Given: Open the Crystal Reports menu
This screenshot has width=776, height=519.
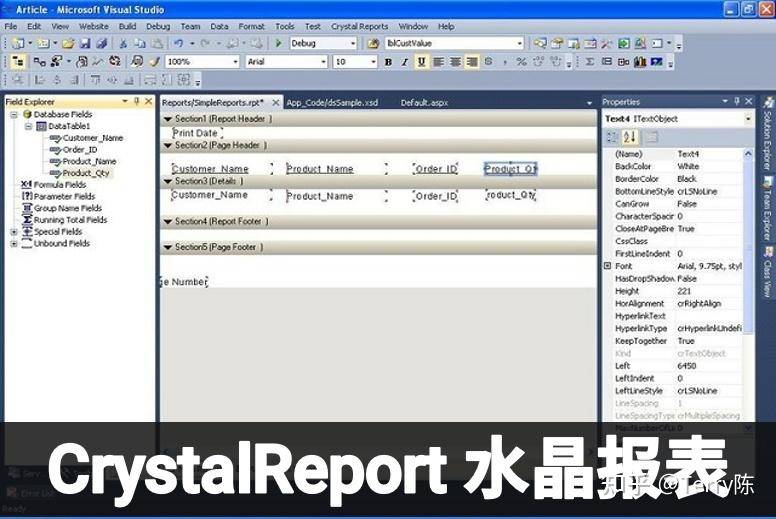Looking at the screenshot, I should 359,26.
